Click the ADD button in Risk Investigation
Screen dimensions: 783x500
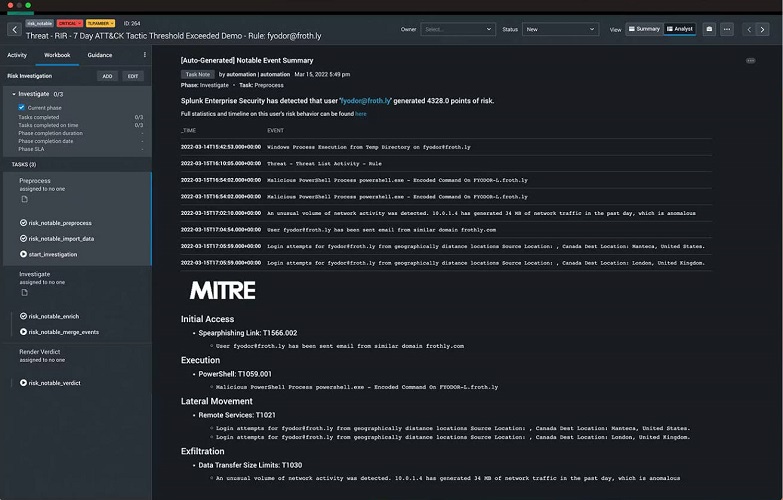pos(107,76)
